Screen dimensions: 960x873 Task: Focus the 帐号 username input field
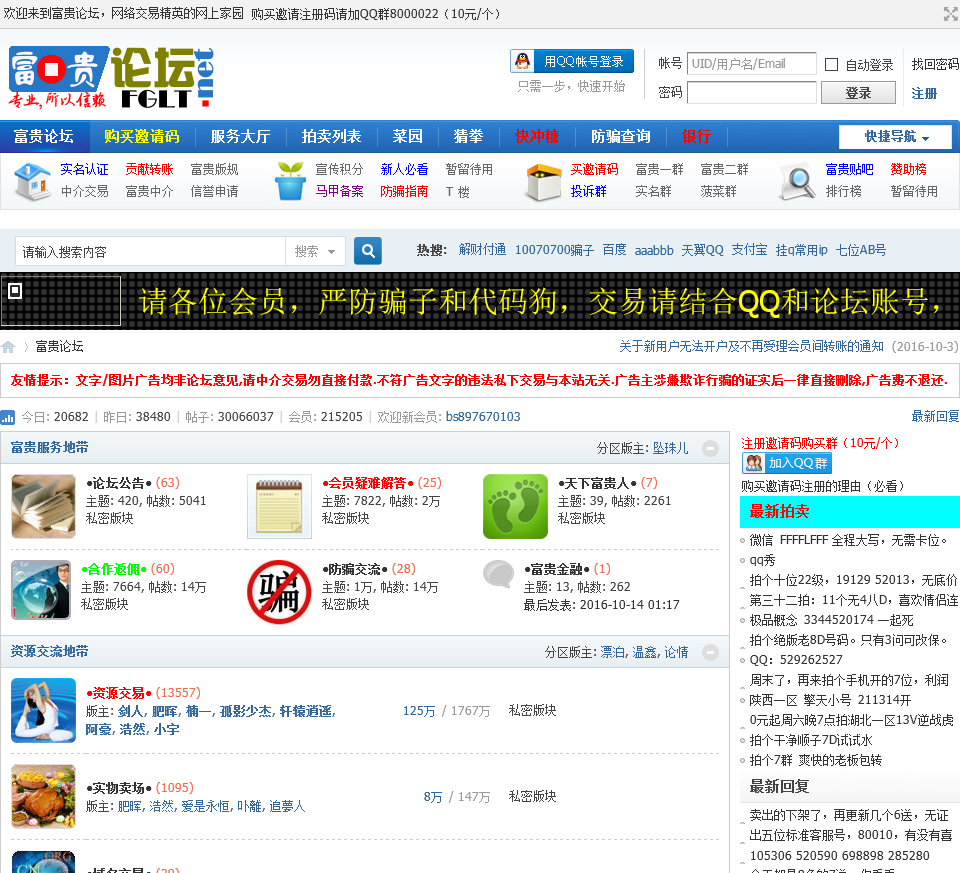pyautogui.click(x=752, y=64)
